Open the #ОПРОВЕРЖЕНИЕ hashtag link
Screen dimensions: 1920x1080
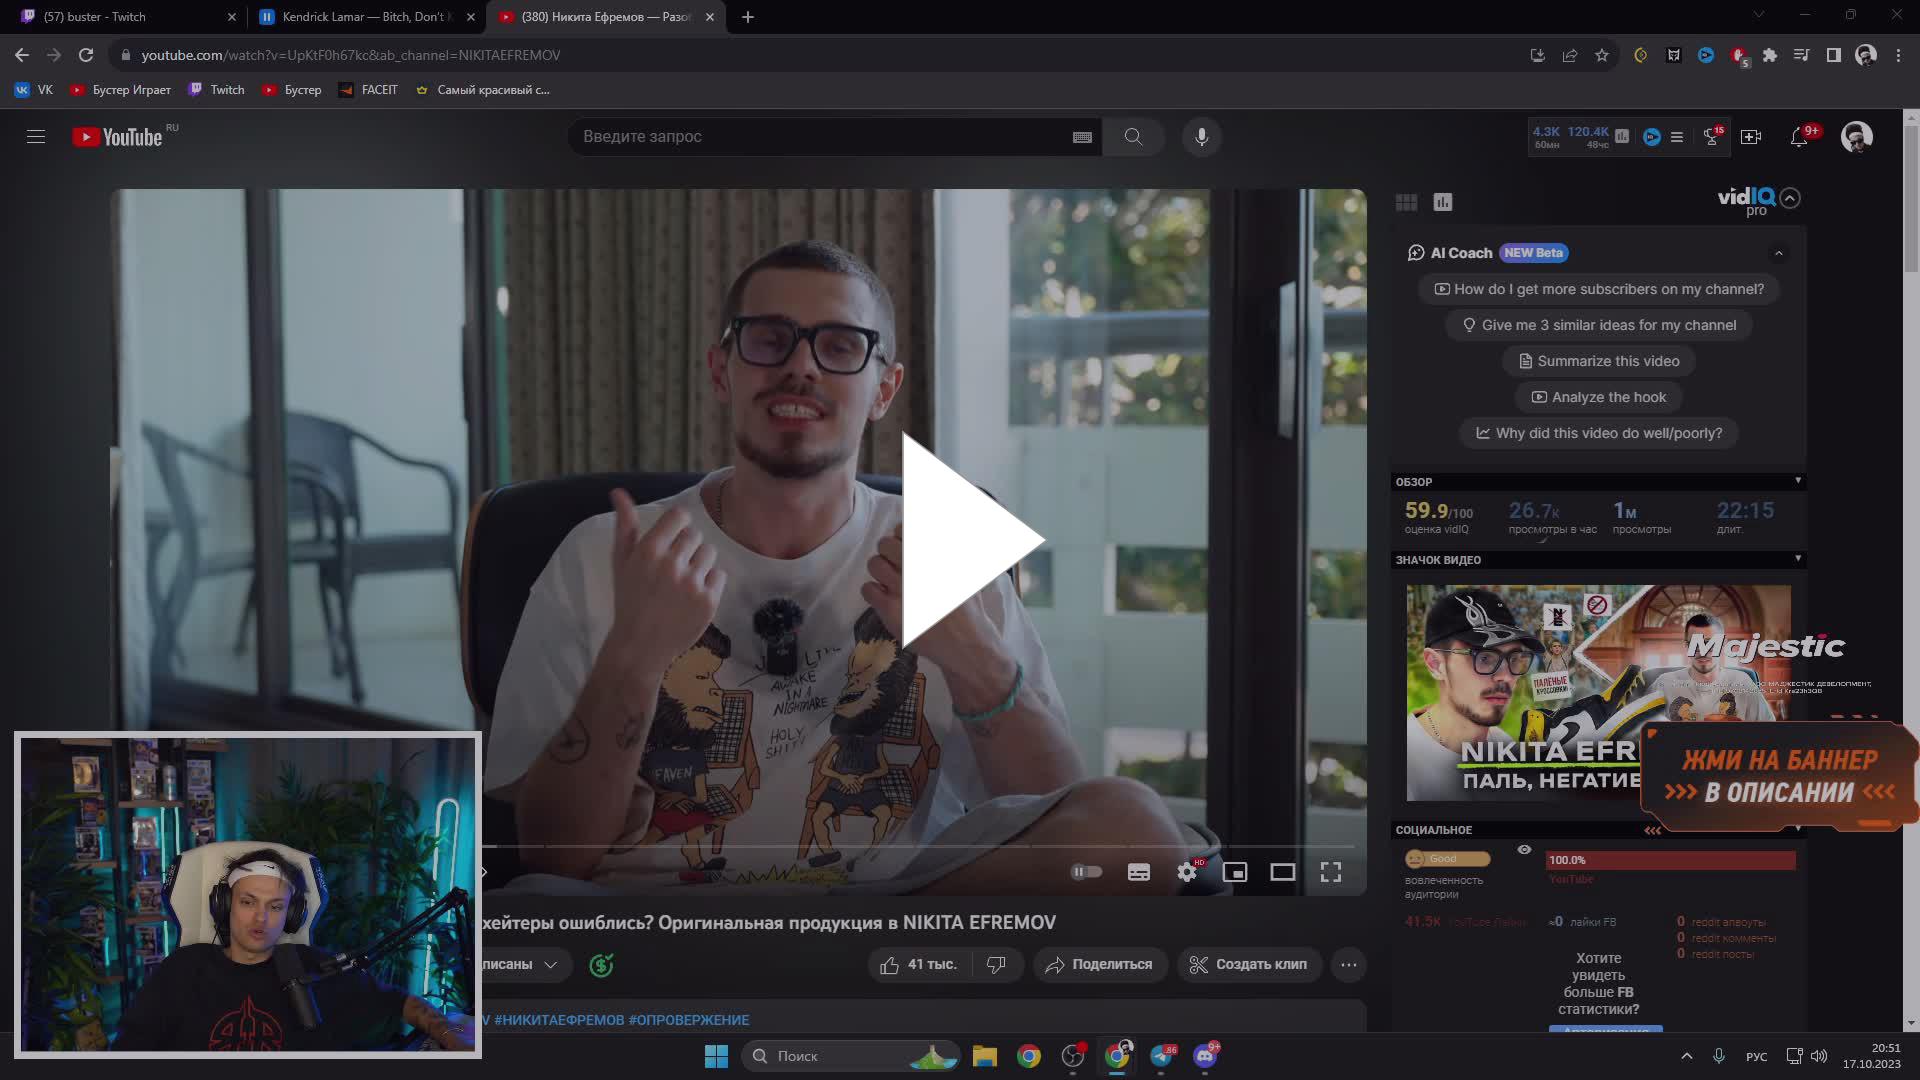[688, 1020]
